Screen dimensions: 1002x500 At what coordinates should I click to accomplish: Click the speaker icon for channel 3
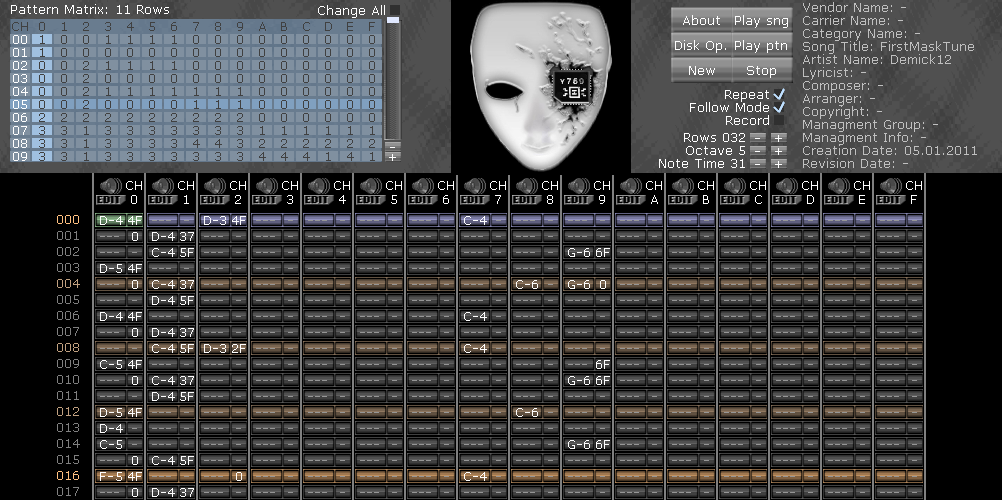pyautogui.click(x=265, y=185)
